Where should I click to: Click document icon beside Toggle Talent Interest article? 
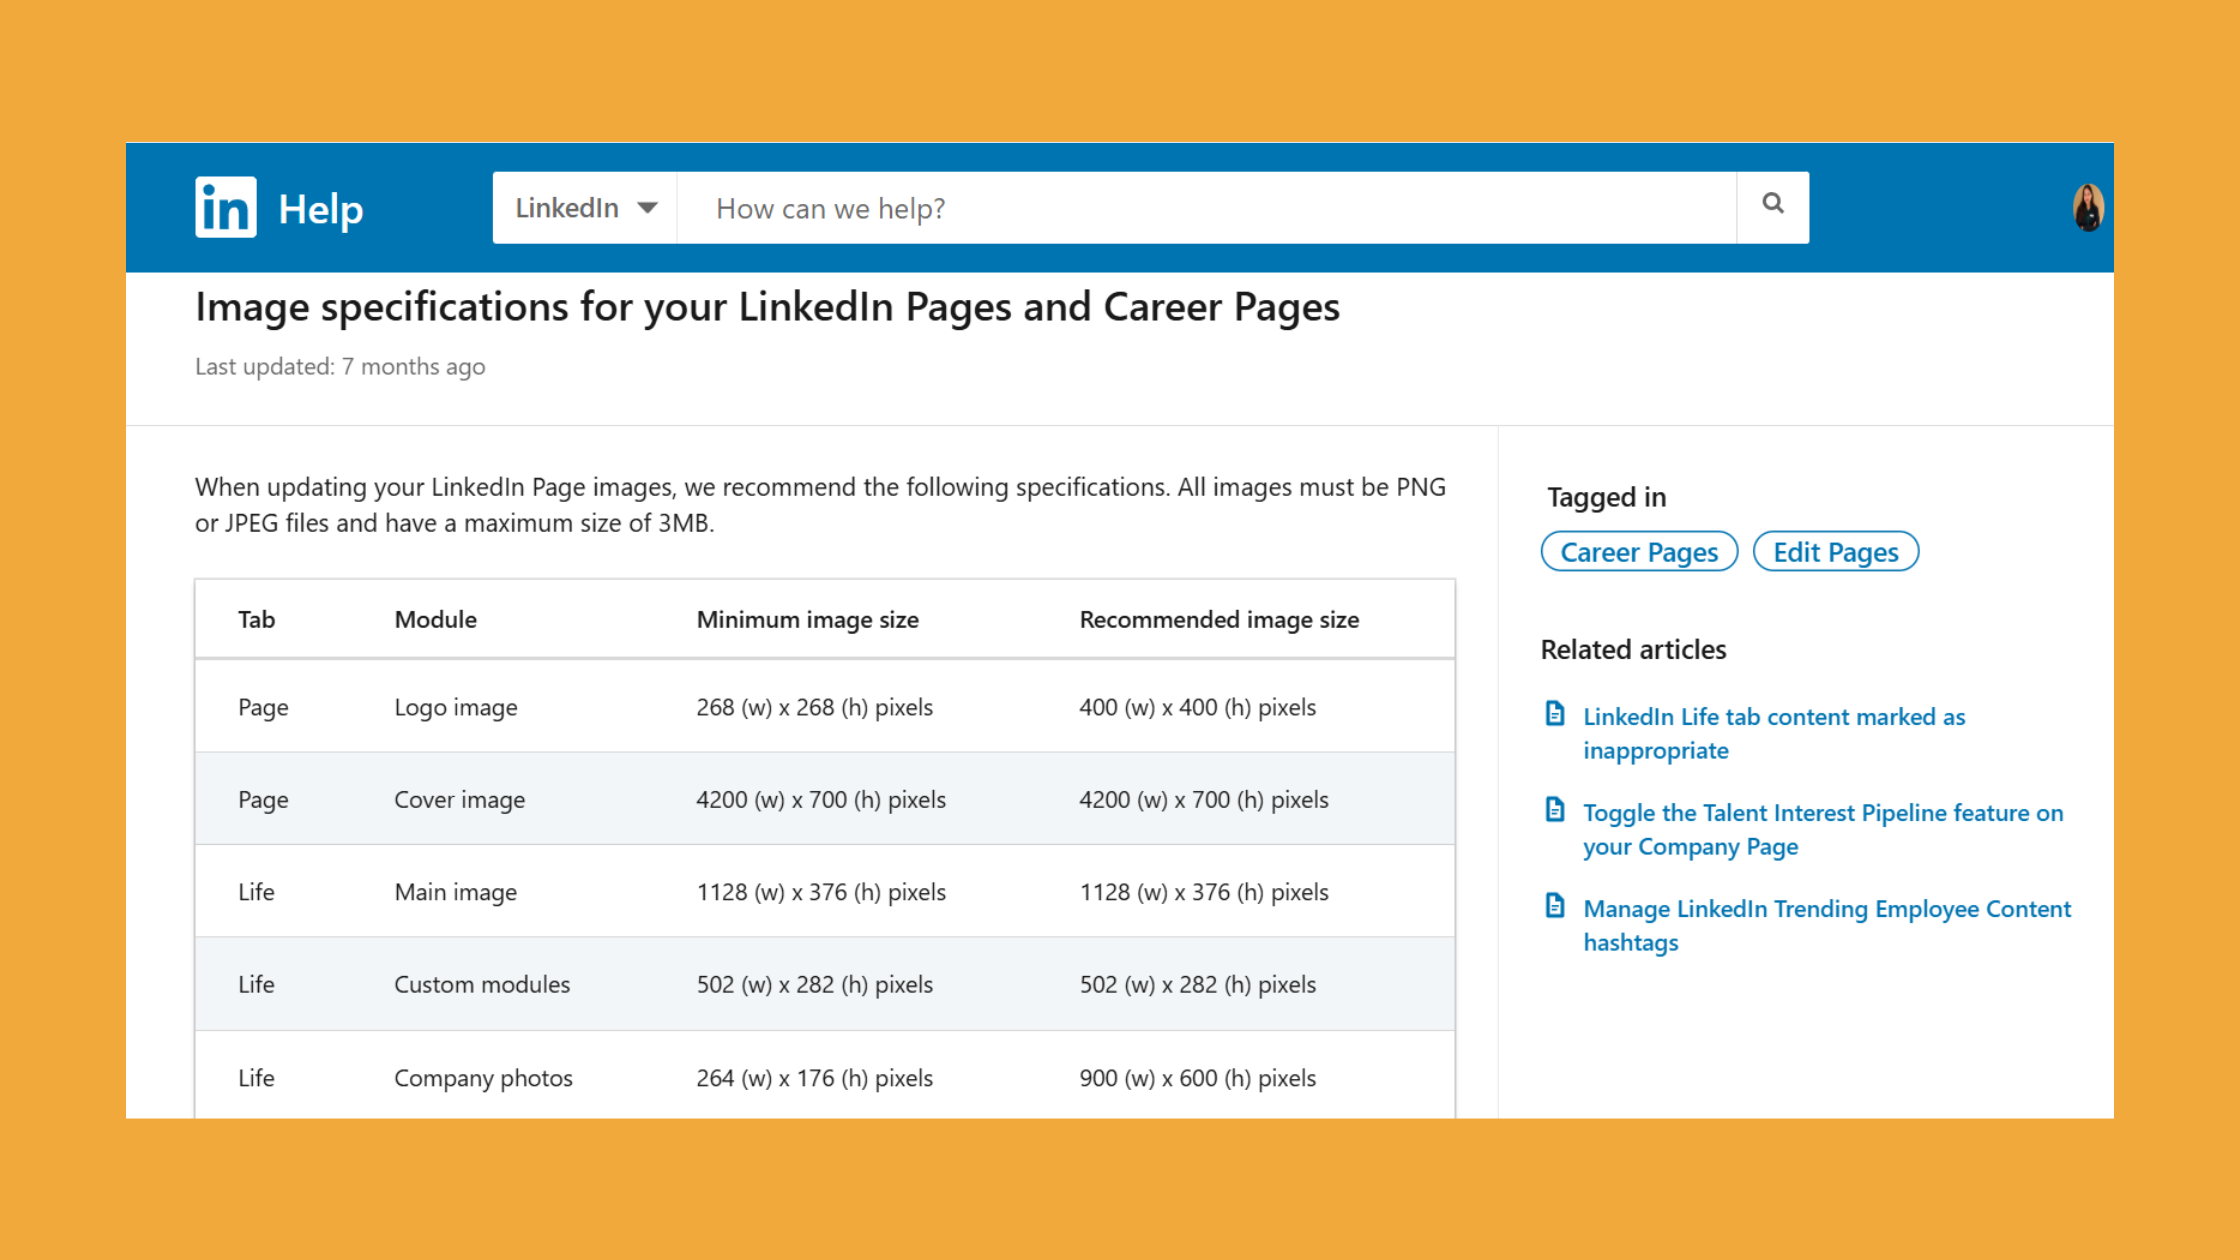(1555, 809)
